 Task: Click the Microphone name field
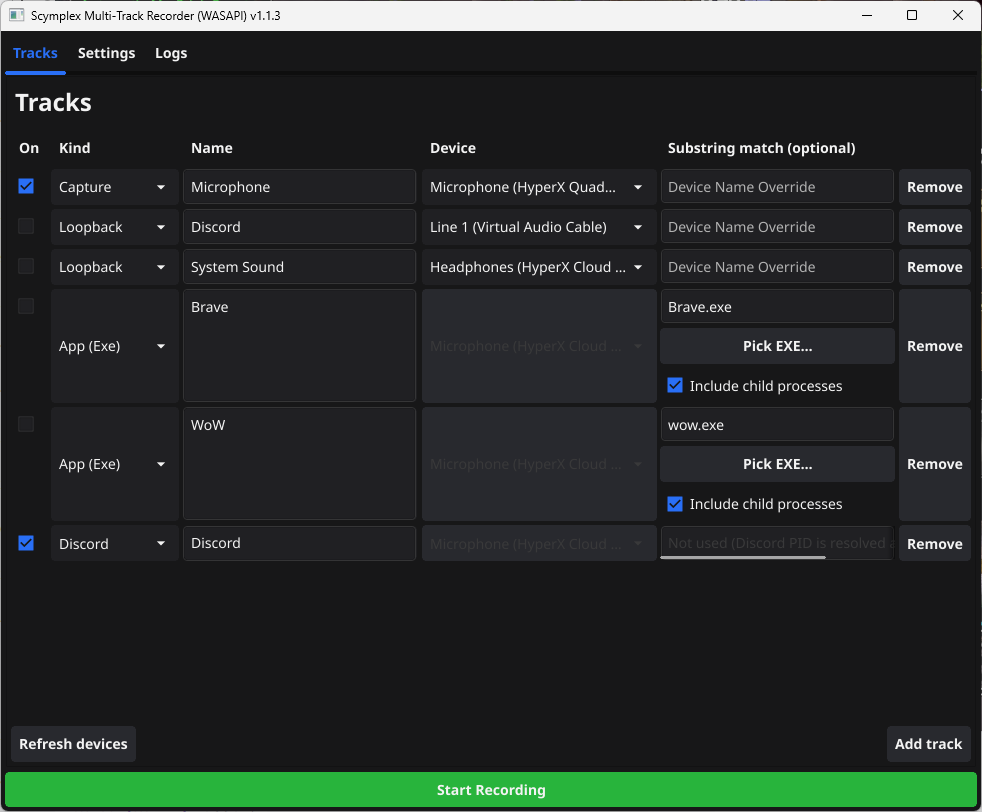(299, 187)
